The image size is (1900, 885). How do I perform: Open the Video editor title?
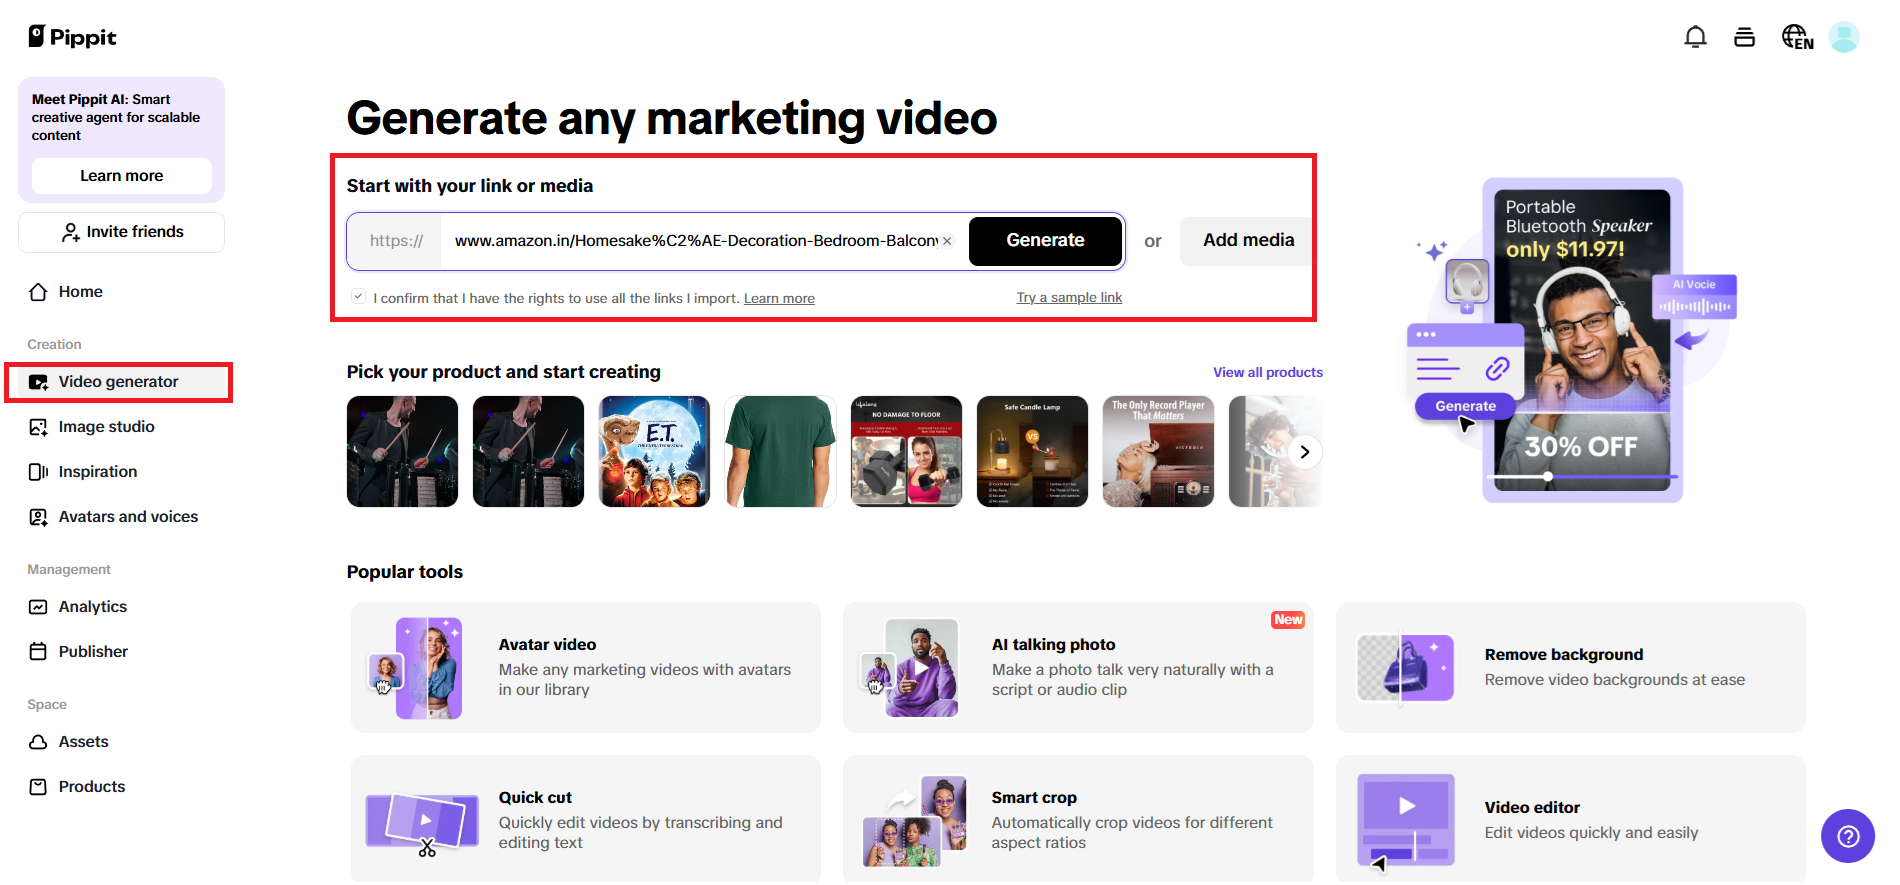[1532, 808]
